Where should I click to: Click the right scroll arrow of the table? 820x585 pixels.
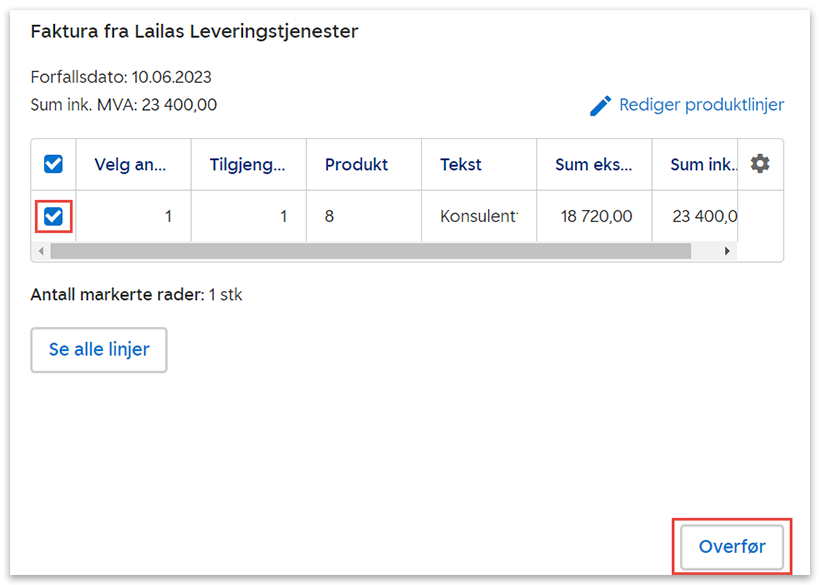click(728, 251)
